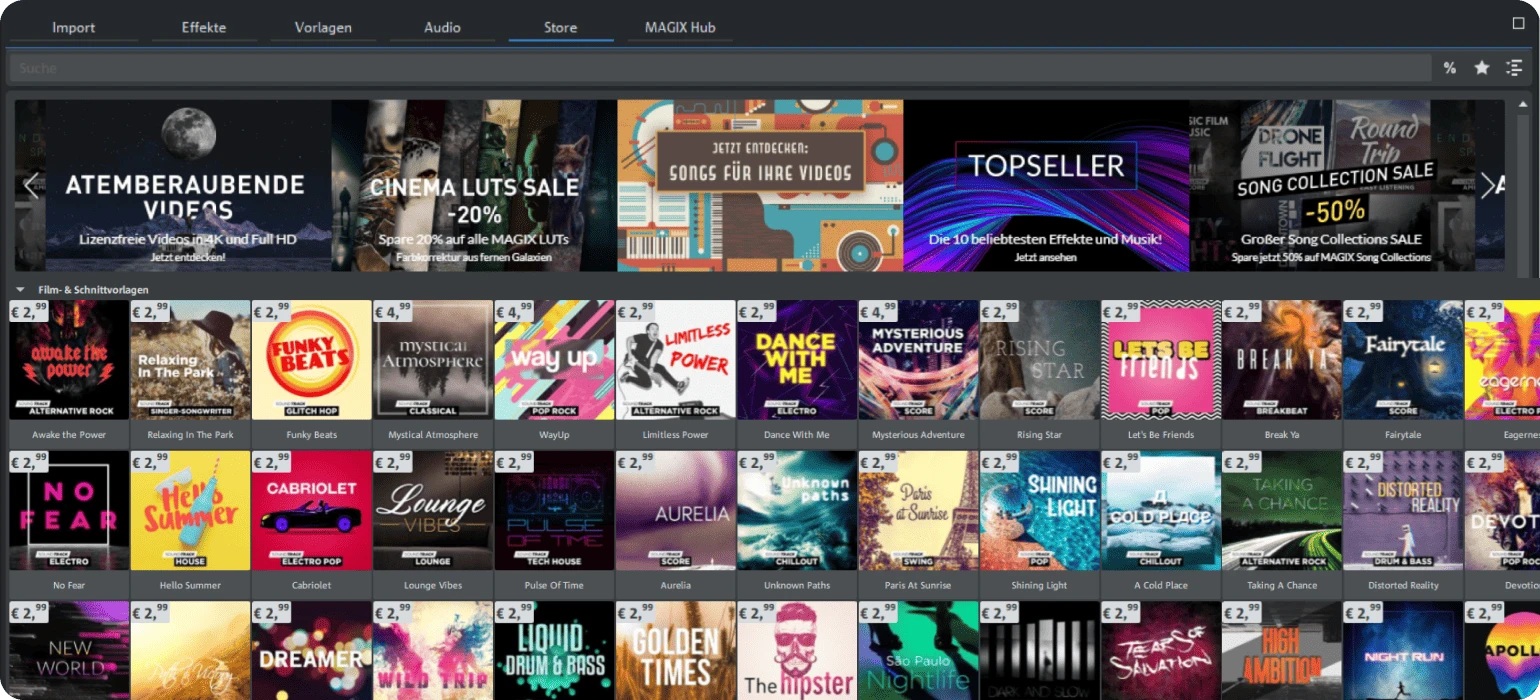This screenshot has width=1540, height=700.
Task: Click the scrollbar up arrow
Action: 1524,104
